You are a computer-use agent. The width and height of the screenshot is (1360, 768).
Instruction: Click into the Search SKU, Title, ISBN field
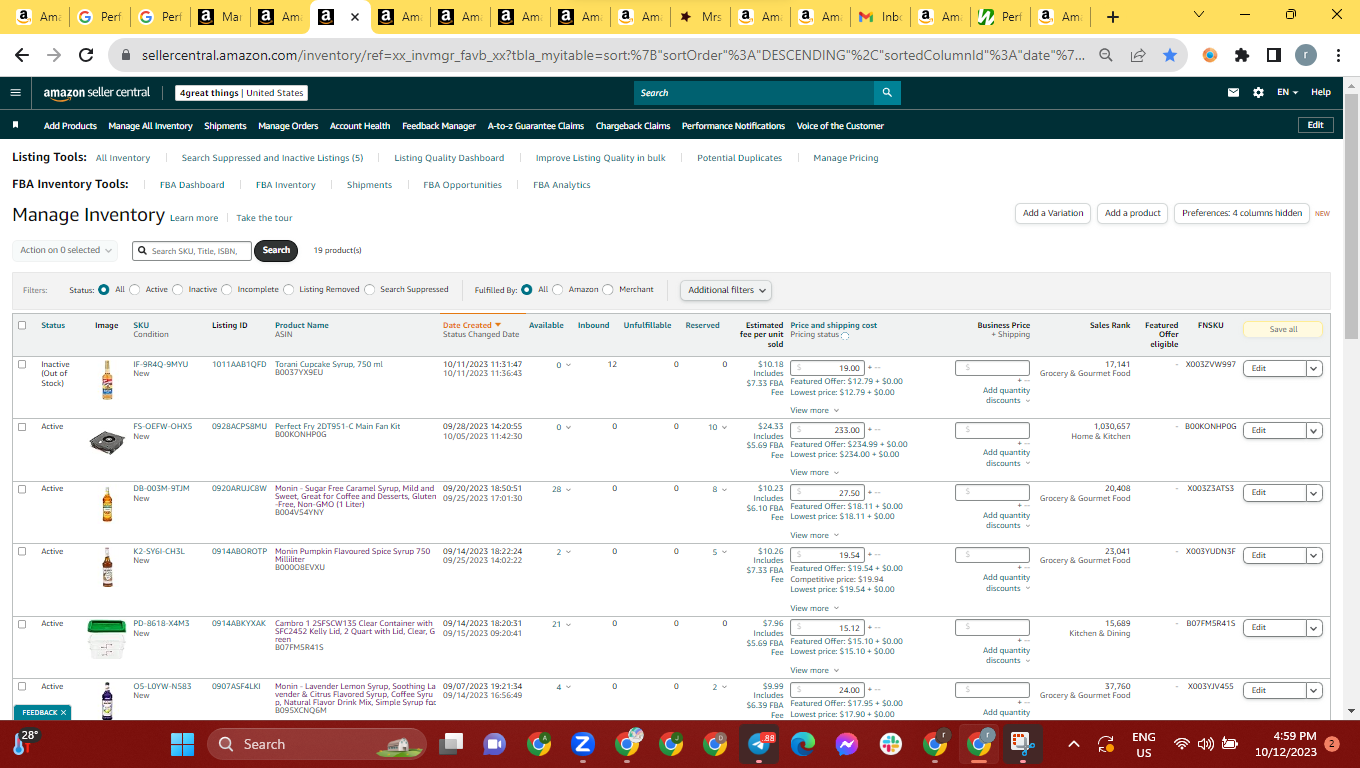click(x=191, y=251)
